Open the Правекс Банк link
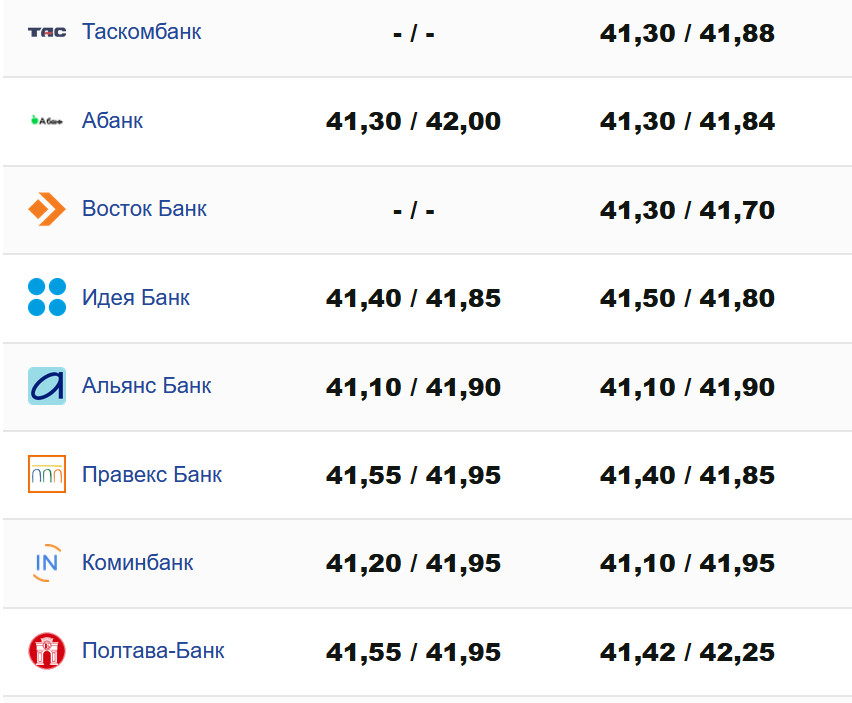 (x=152, y=474)
